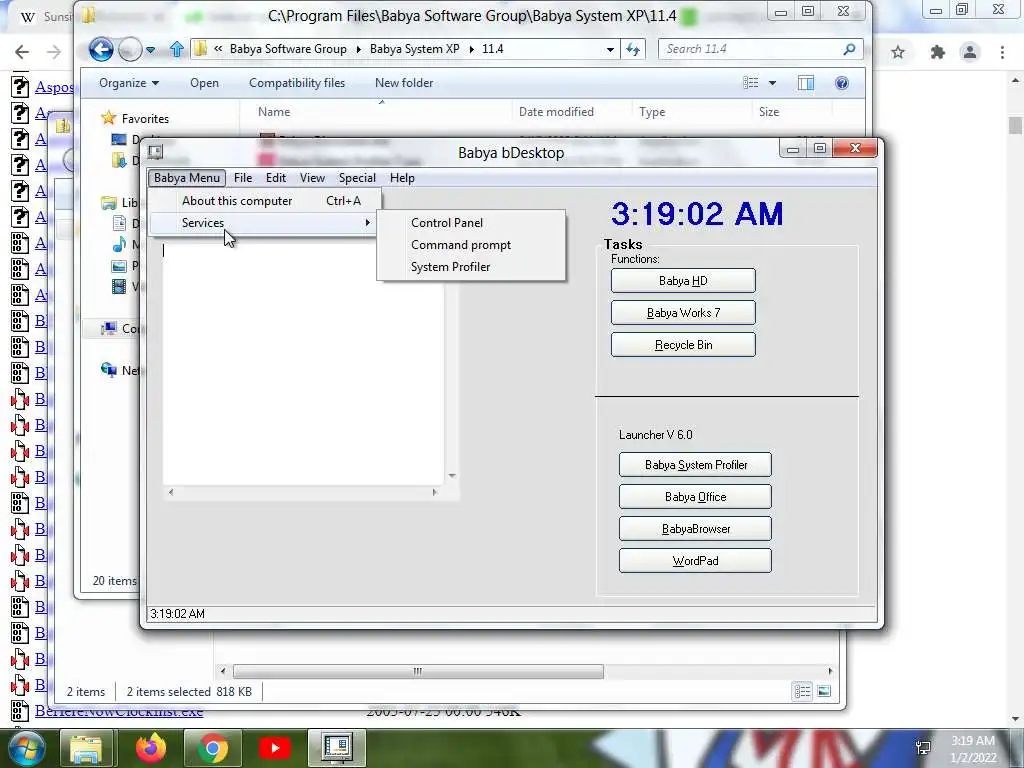1024x768 pixels.
Task: Open the view options dropdown arrow
Action: tap(773, 83)
